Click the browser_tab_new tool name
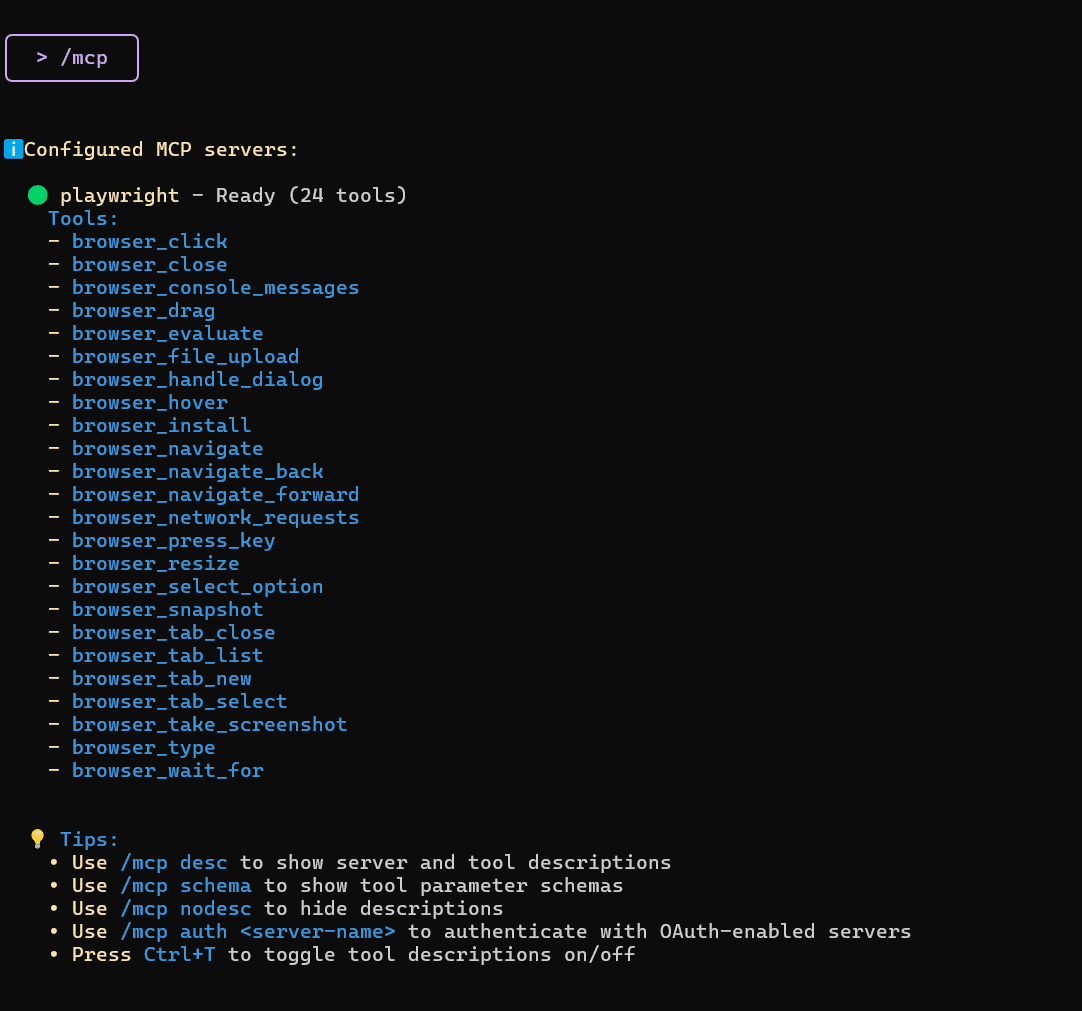Screen dimensions: 1082x1011 [161, 678]
